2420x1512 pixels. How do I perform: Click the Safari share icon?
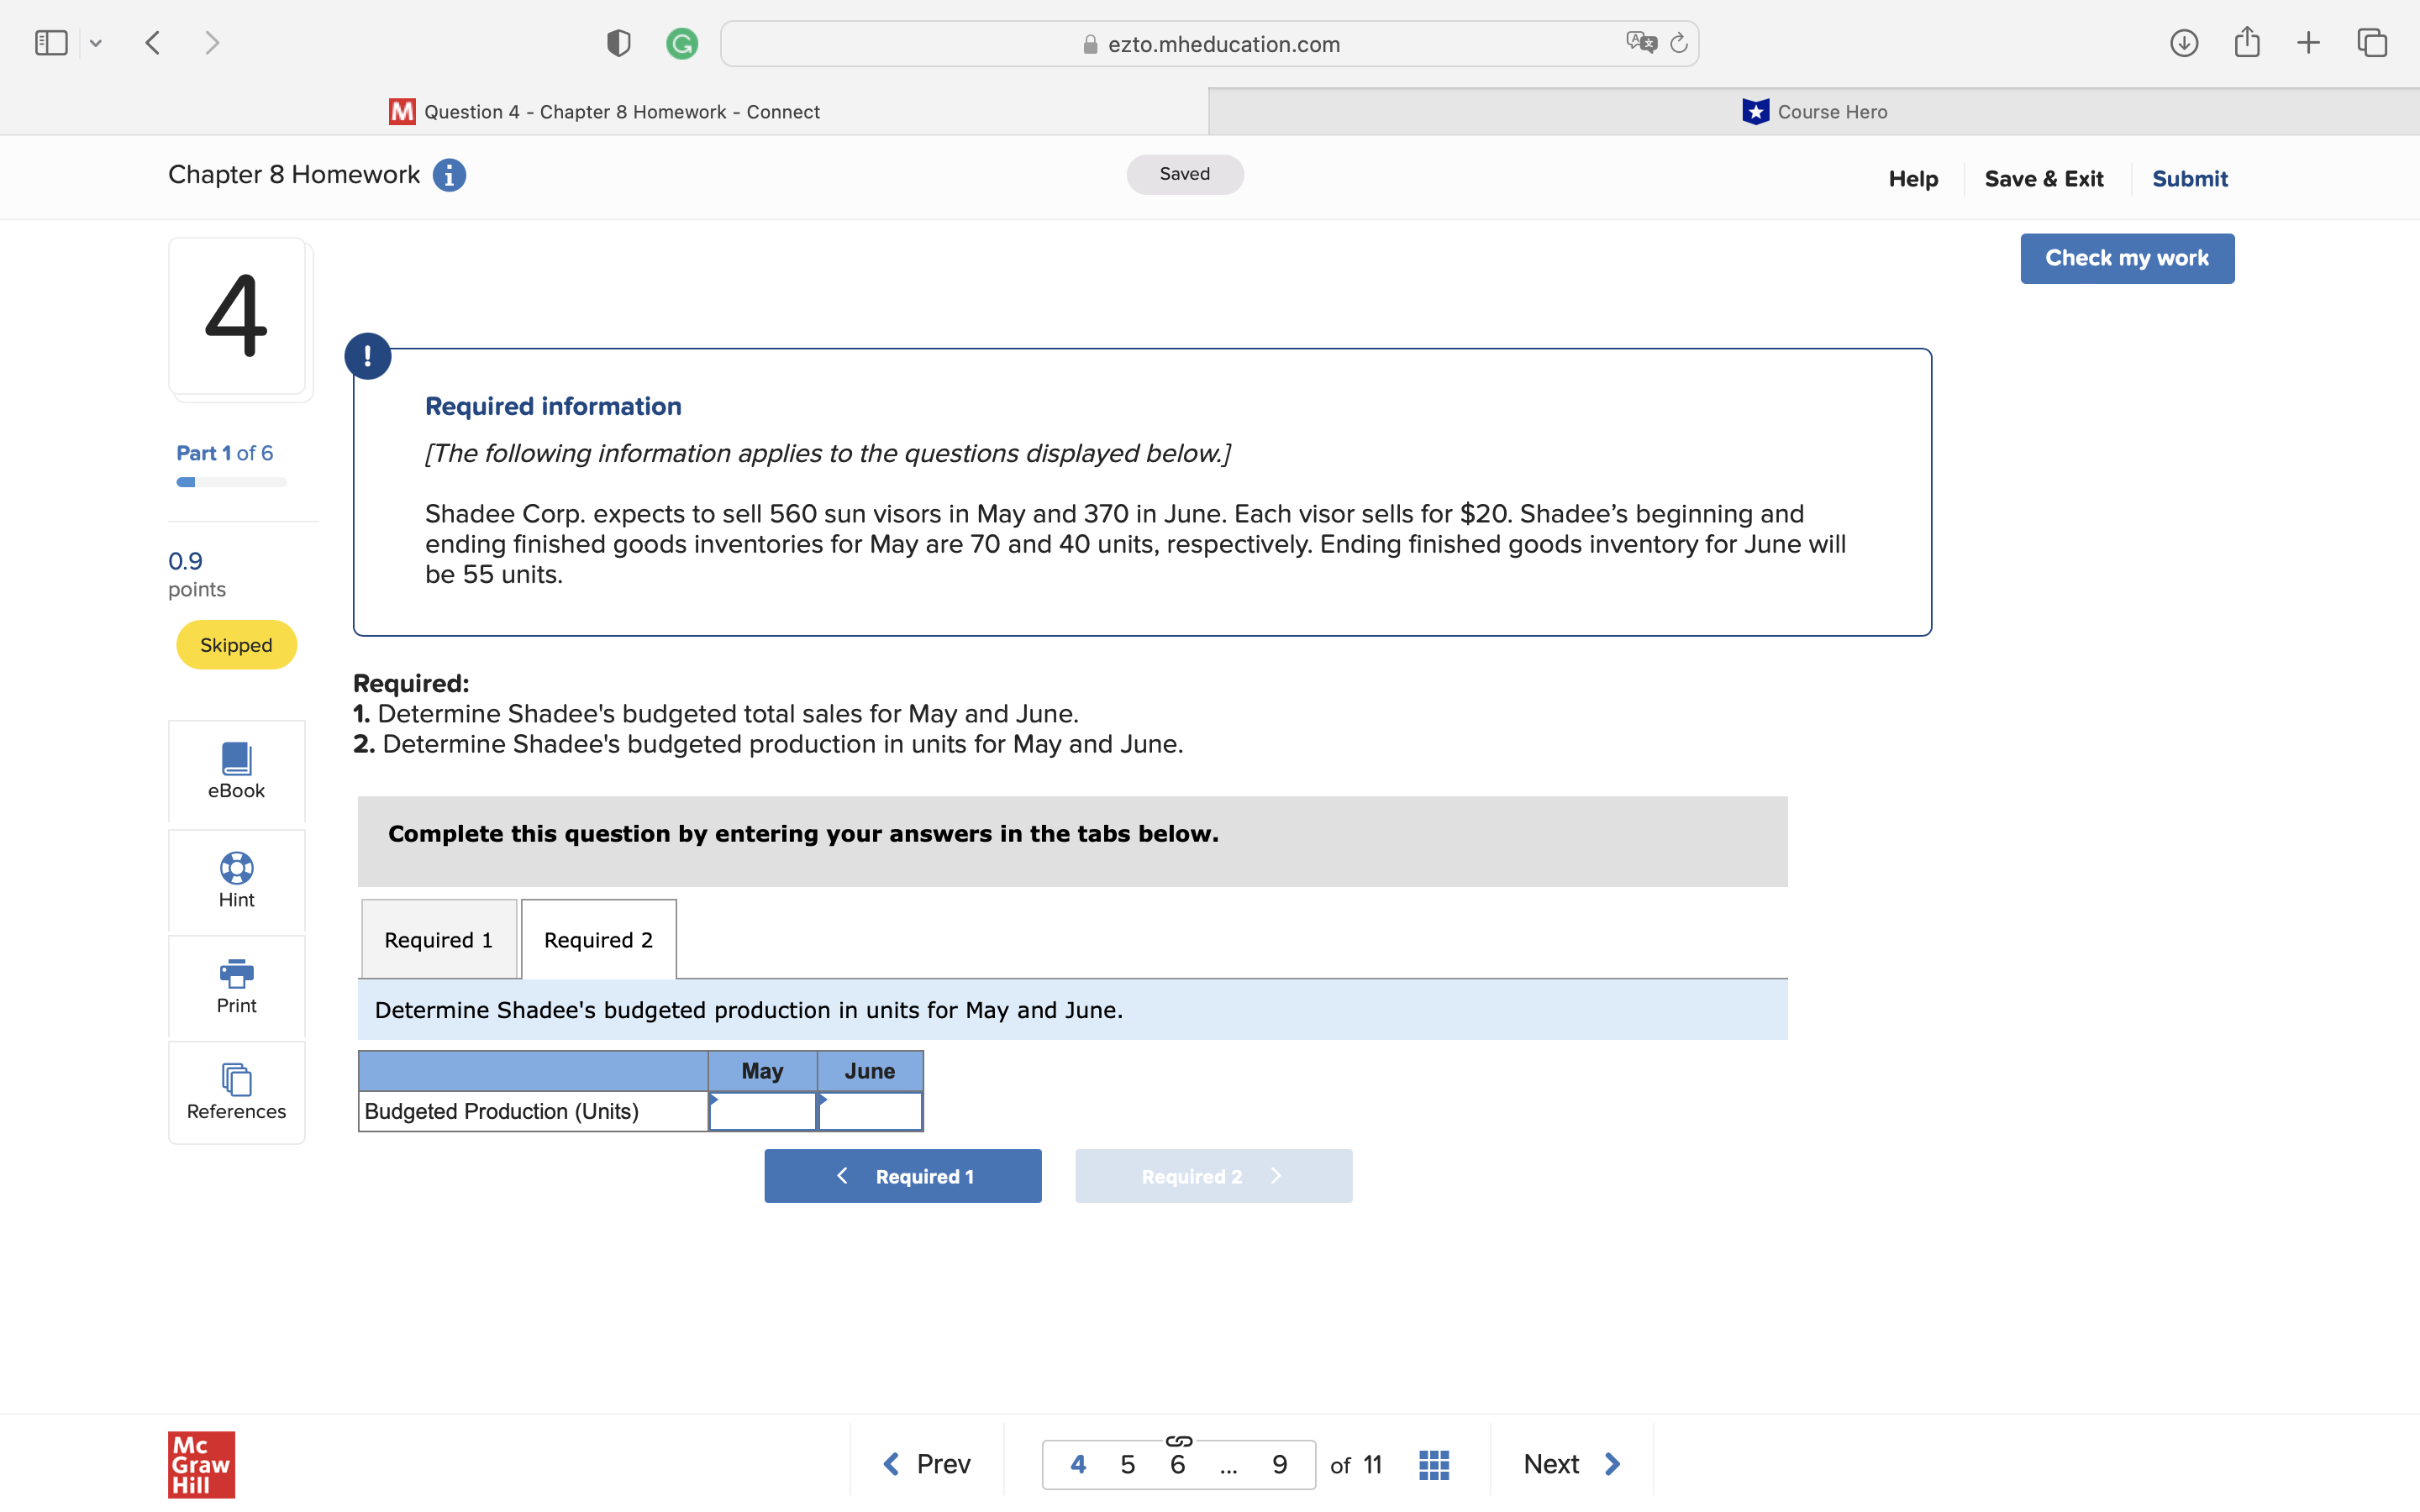2247,43
